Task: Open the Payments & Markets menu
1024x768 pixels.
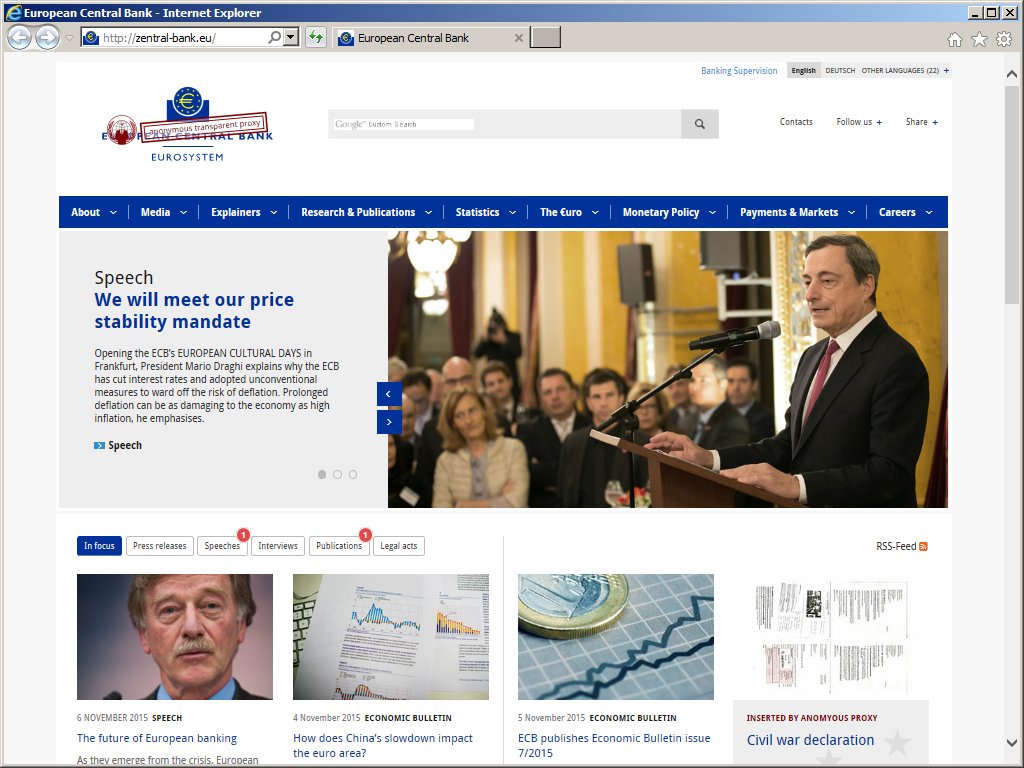Action: tap(797, 212)
